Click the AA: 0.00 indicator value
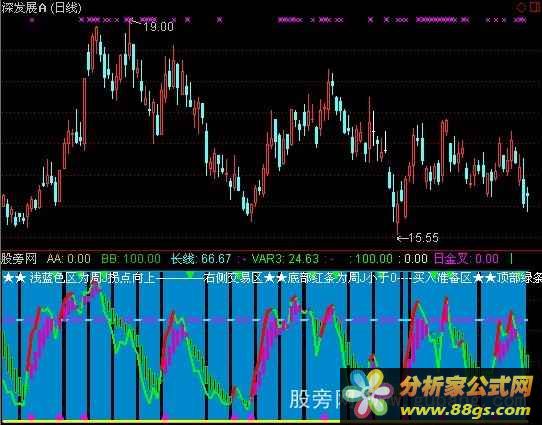This screenshot has width=542, height=425. click(68, 258)
